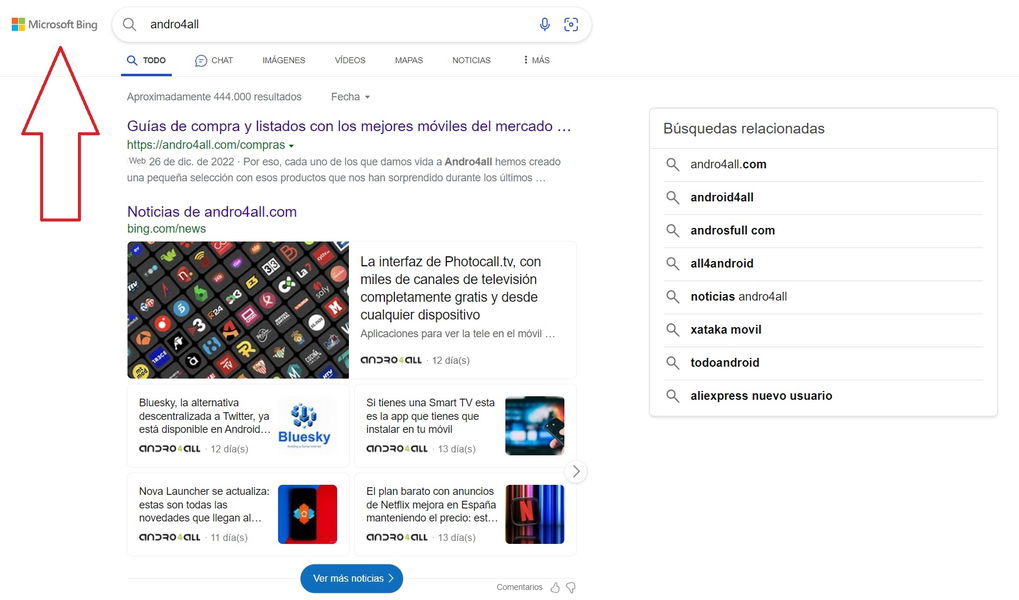The image size is (1019, 600).
Task: Click magnifier icon beside aliexpress nuevo usuario
Action: pyautogui.click(x=673, y=397)
